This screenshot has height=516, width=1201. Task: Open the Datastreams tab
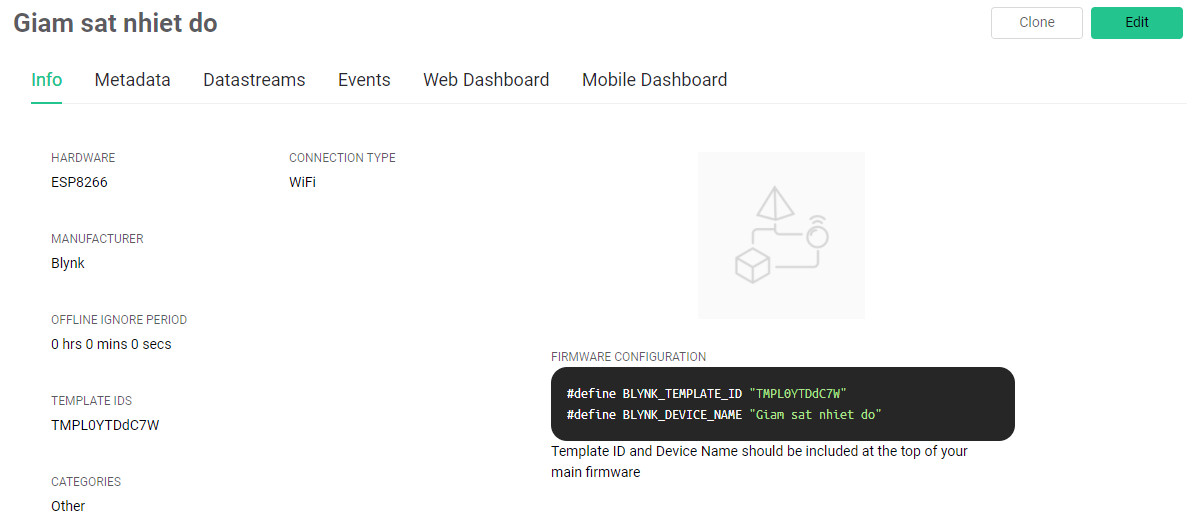pyautogui.click(x=254, y=80)
